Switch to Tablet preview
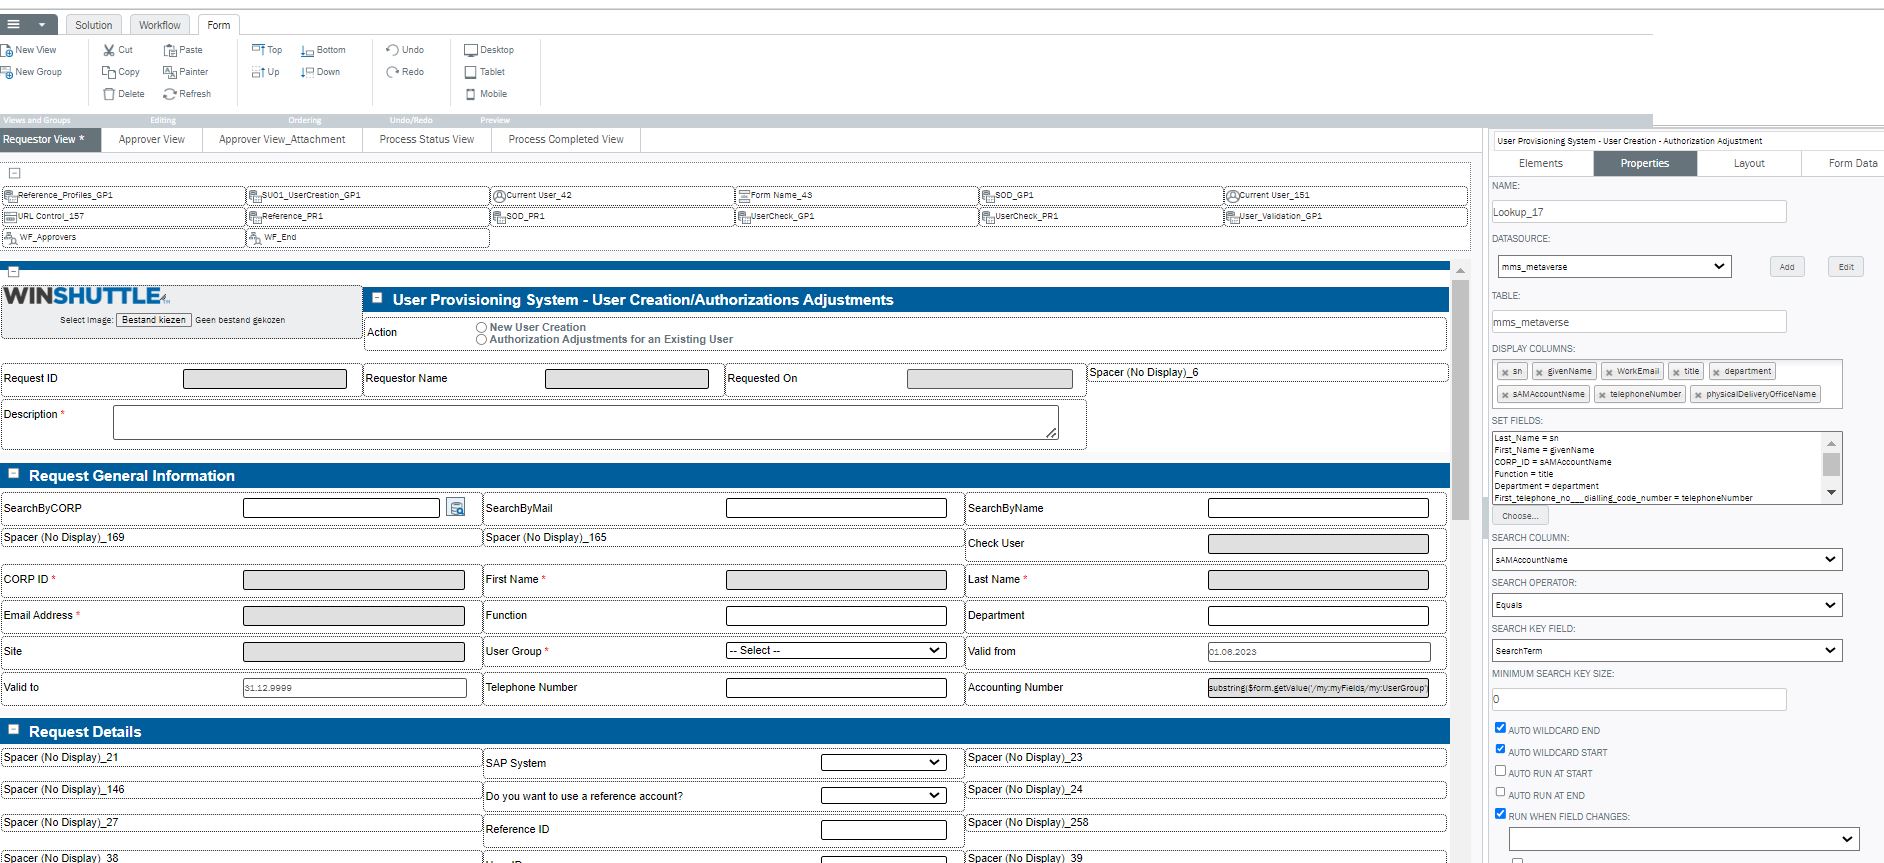Viewport: 1884px width, 863px height. pyautogui.click(x=471, y=72)
